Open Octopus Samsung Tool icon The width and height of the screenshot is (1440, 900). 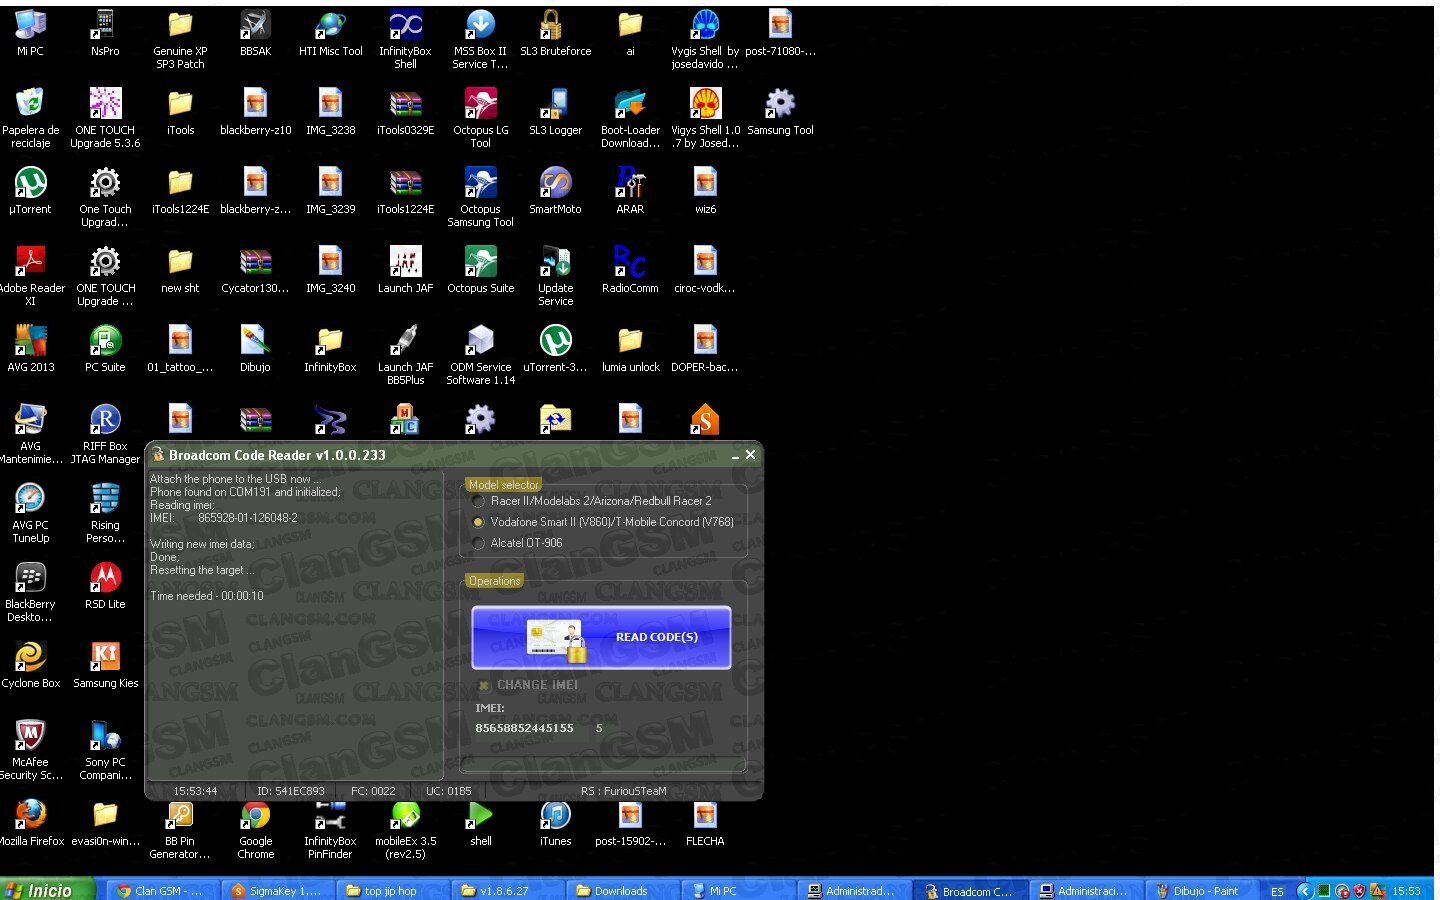tap(480, 197)
